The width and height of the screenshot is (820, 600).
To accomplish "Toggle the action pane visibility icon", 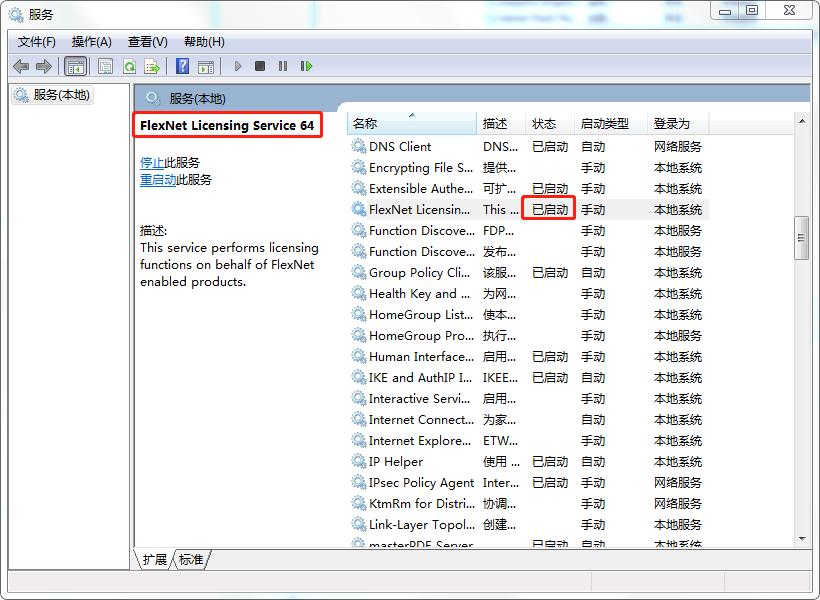I will coord(207,66).
